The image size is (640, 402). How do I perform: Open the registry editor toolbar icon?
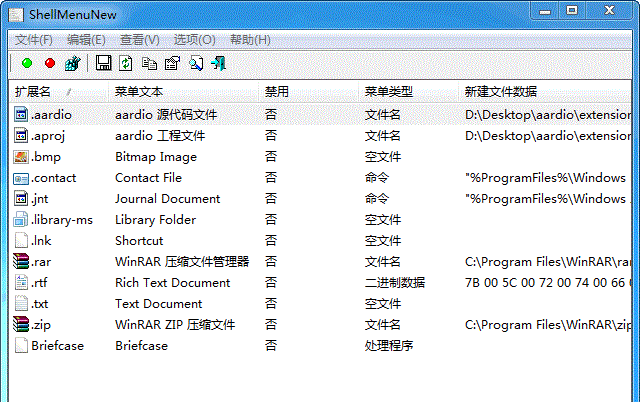(x=73, y=63)
